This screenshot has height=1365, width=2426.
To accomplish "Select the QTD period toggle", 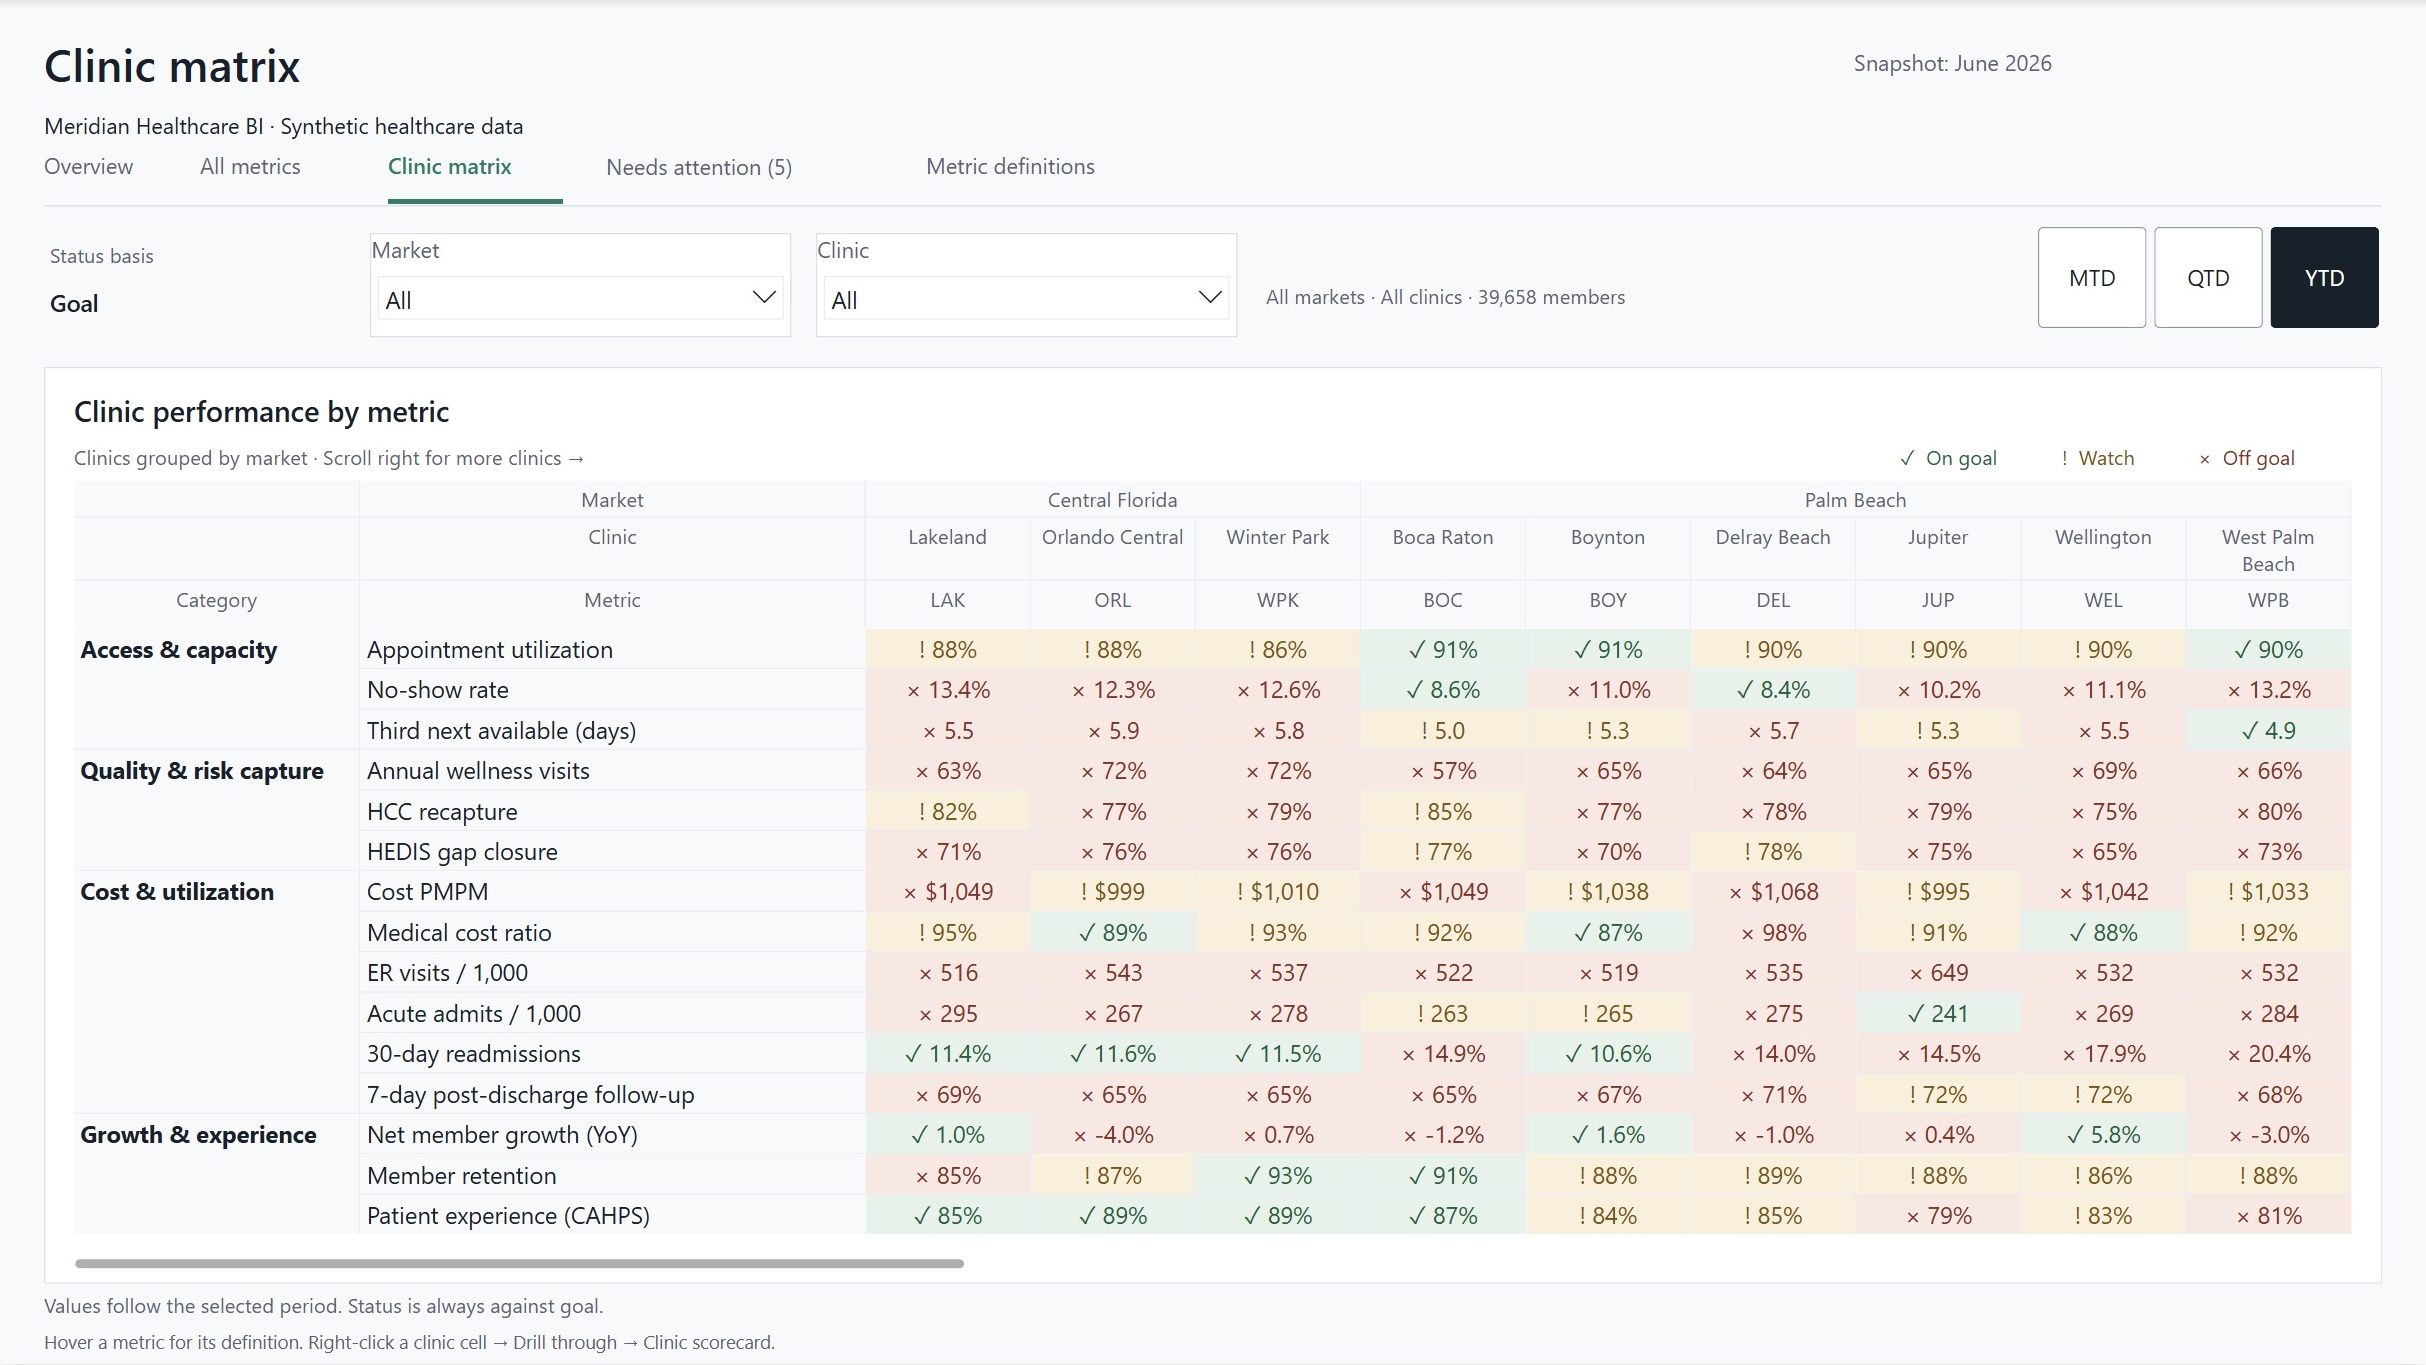I will pos(2208,277).
